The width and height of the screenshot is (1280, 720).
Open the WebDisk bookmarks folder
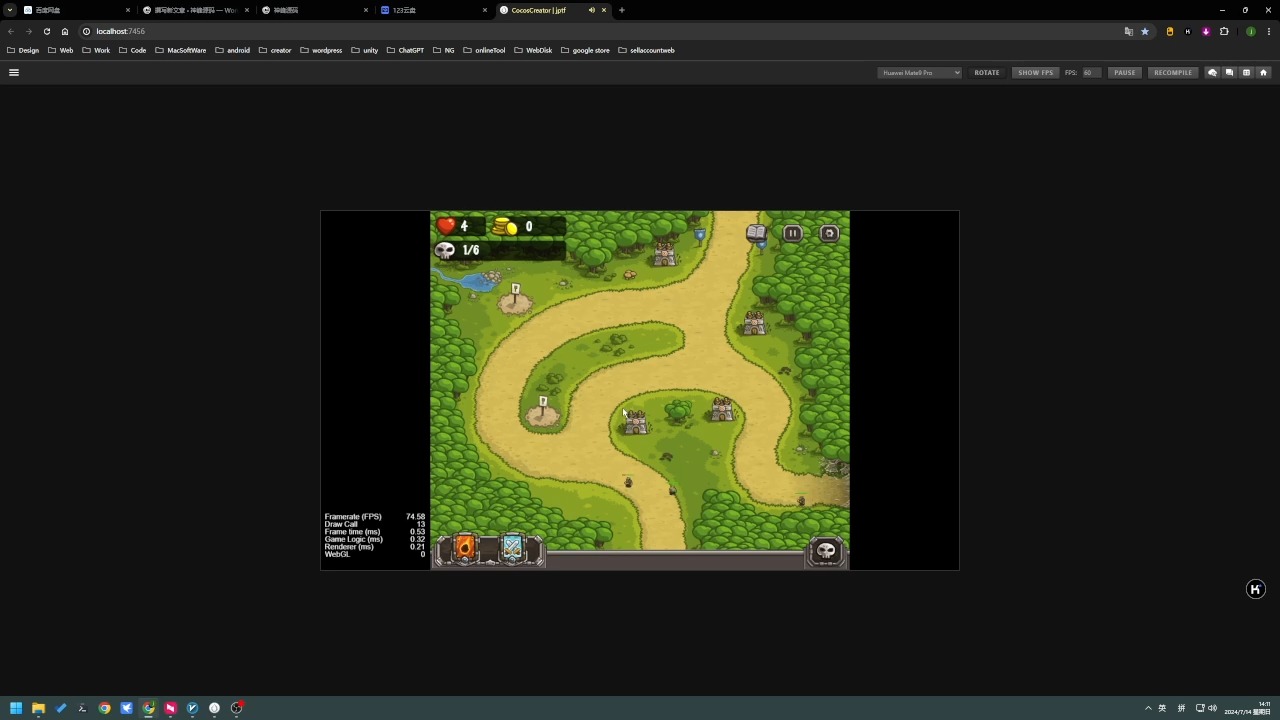pyautogui.click(x=533, y=50)
